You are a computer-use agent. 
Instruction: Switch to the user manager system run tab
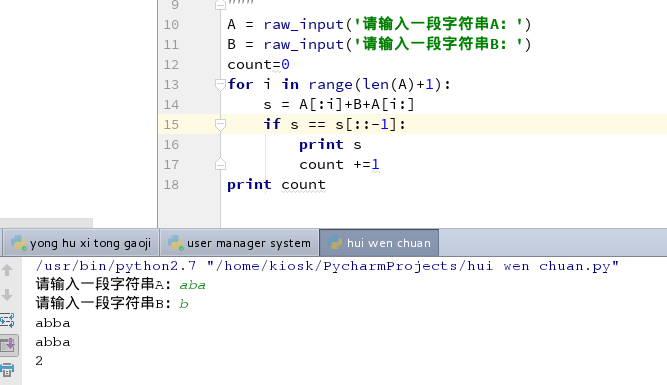coord(240,243)
